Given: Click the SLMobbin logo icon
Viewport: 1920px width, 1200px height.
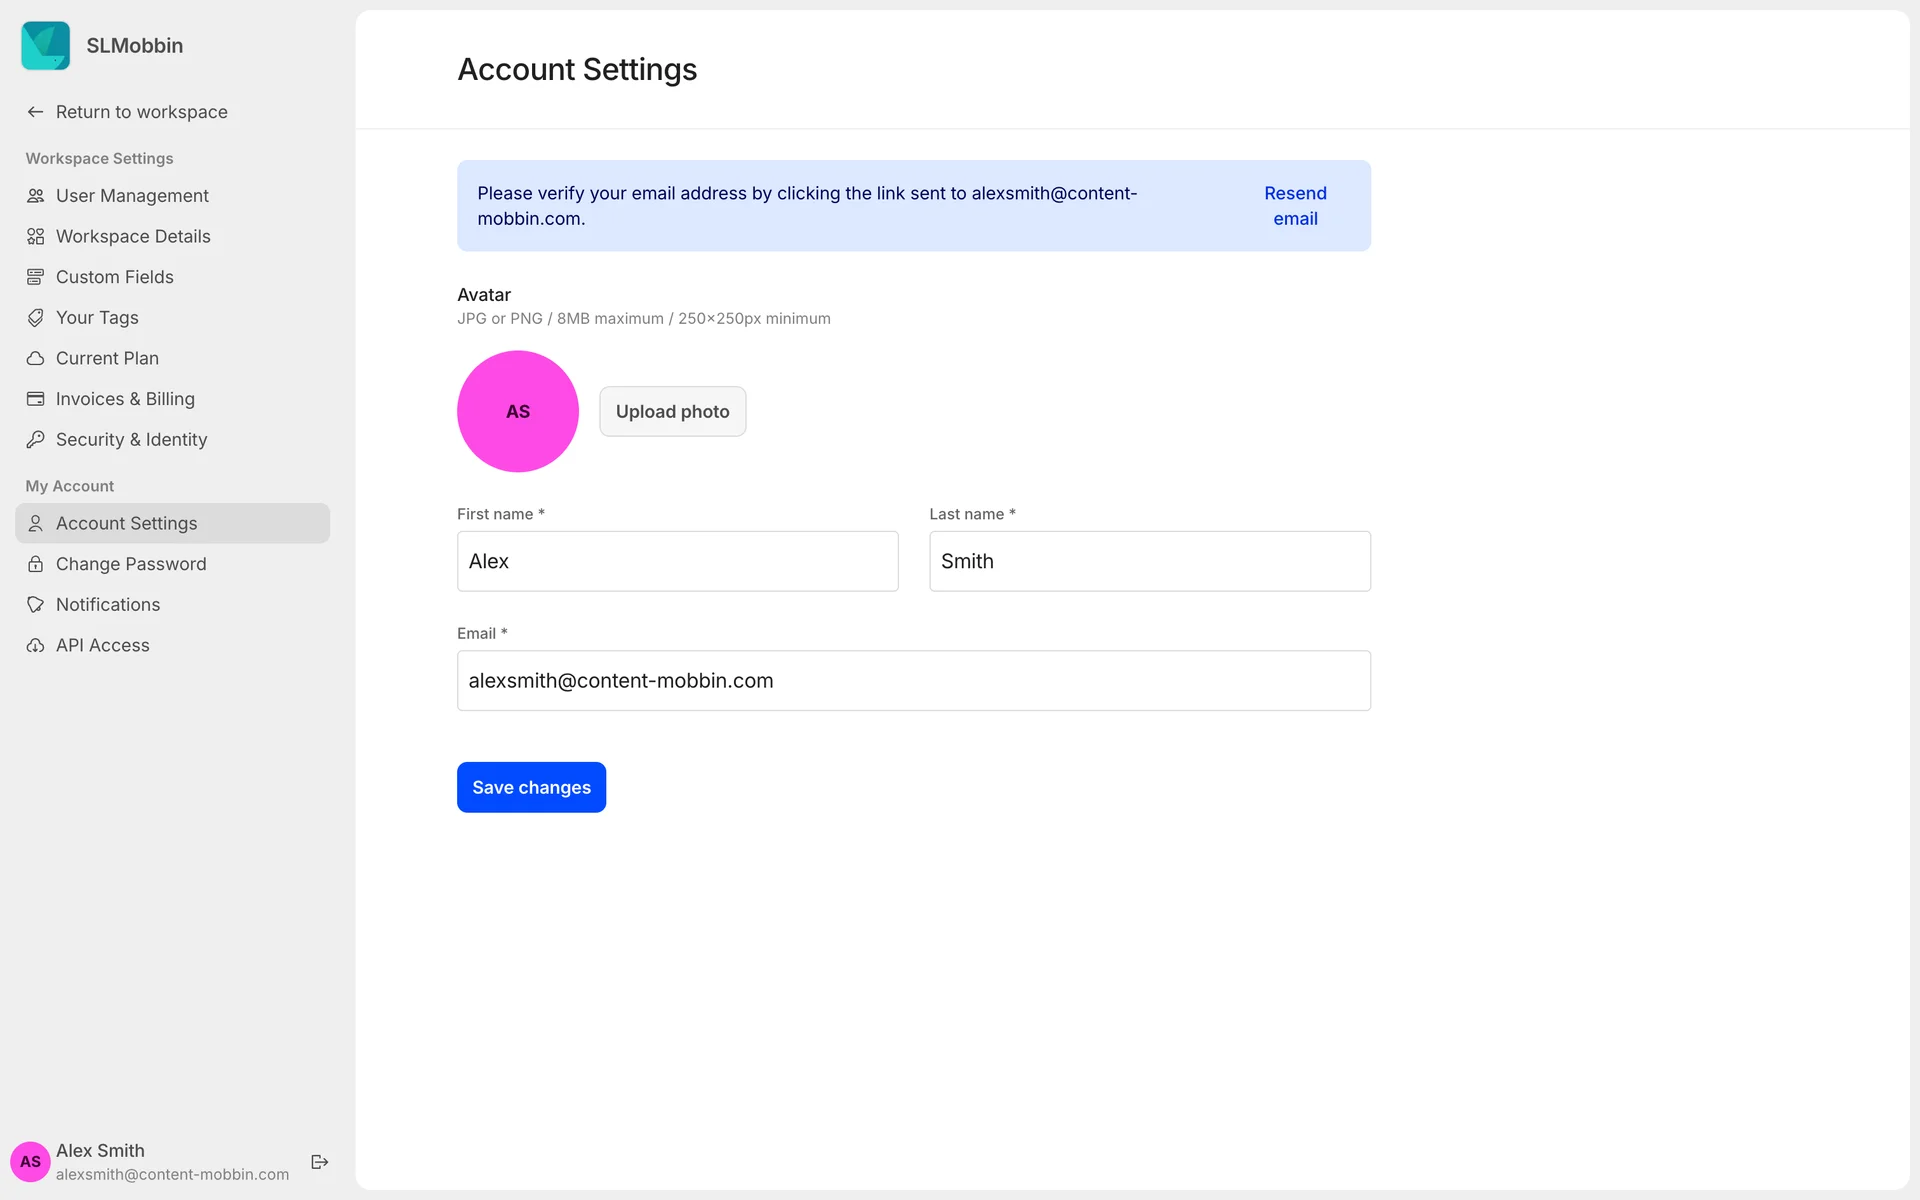Looking at the screenshot, I should pos(46,46).
